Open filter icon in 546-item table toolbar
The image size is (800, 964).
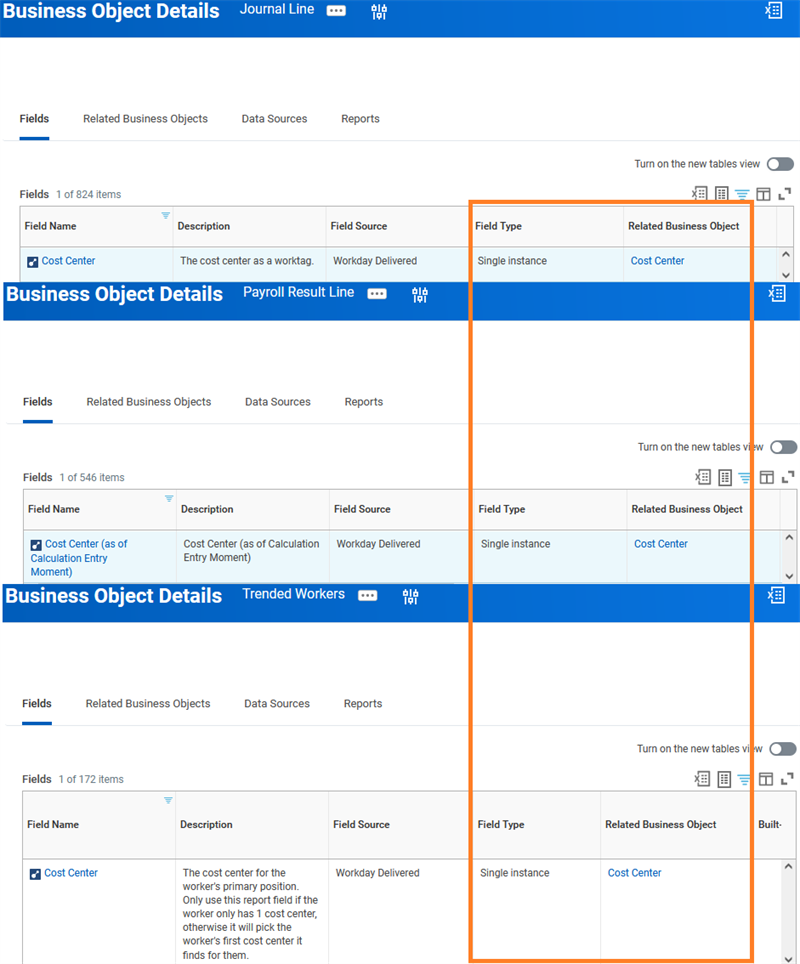745,478
